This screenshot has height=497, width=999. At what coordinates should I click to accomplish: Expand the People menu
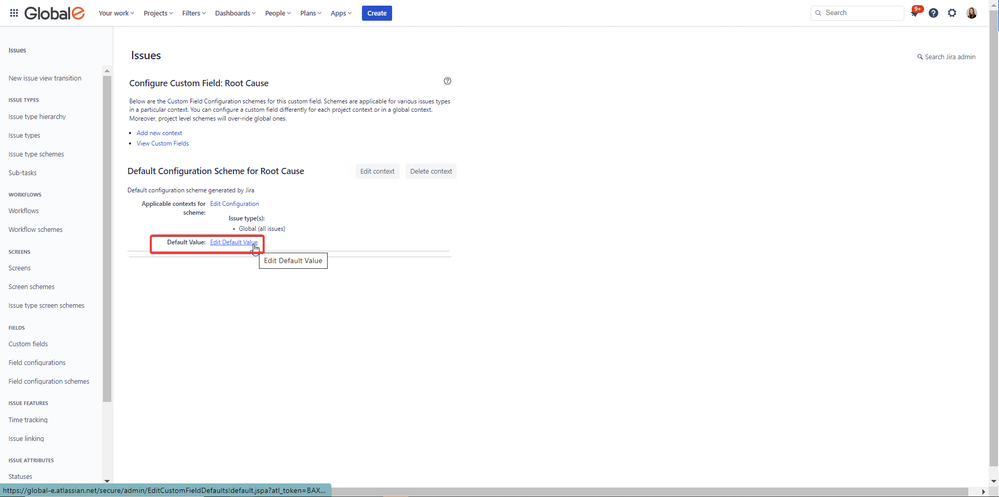(x=278, y=13)
